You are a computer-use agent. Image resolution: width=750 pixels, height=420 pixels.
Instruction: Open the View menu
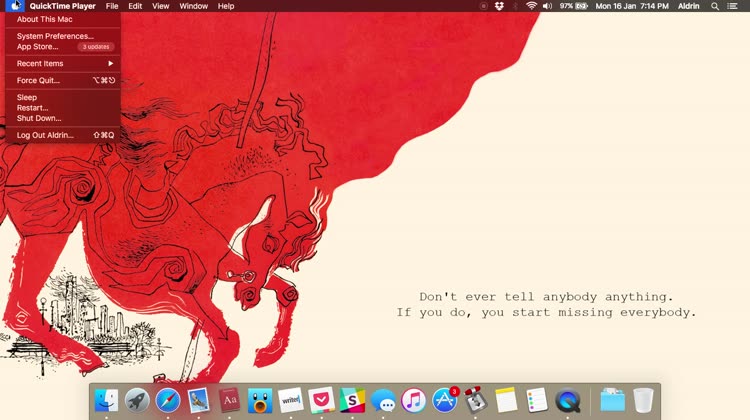[x=160, y=6]
